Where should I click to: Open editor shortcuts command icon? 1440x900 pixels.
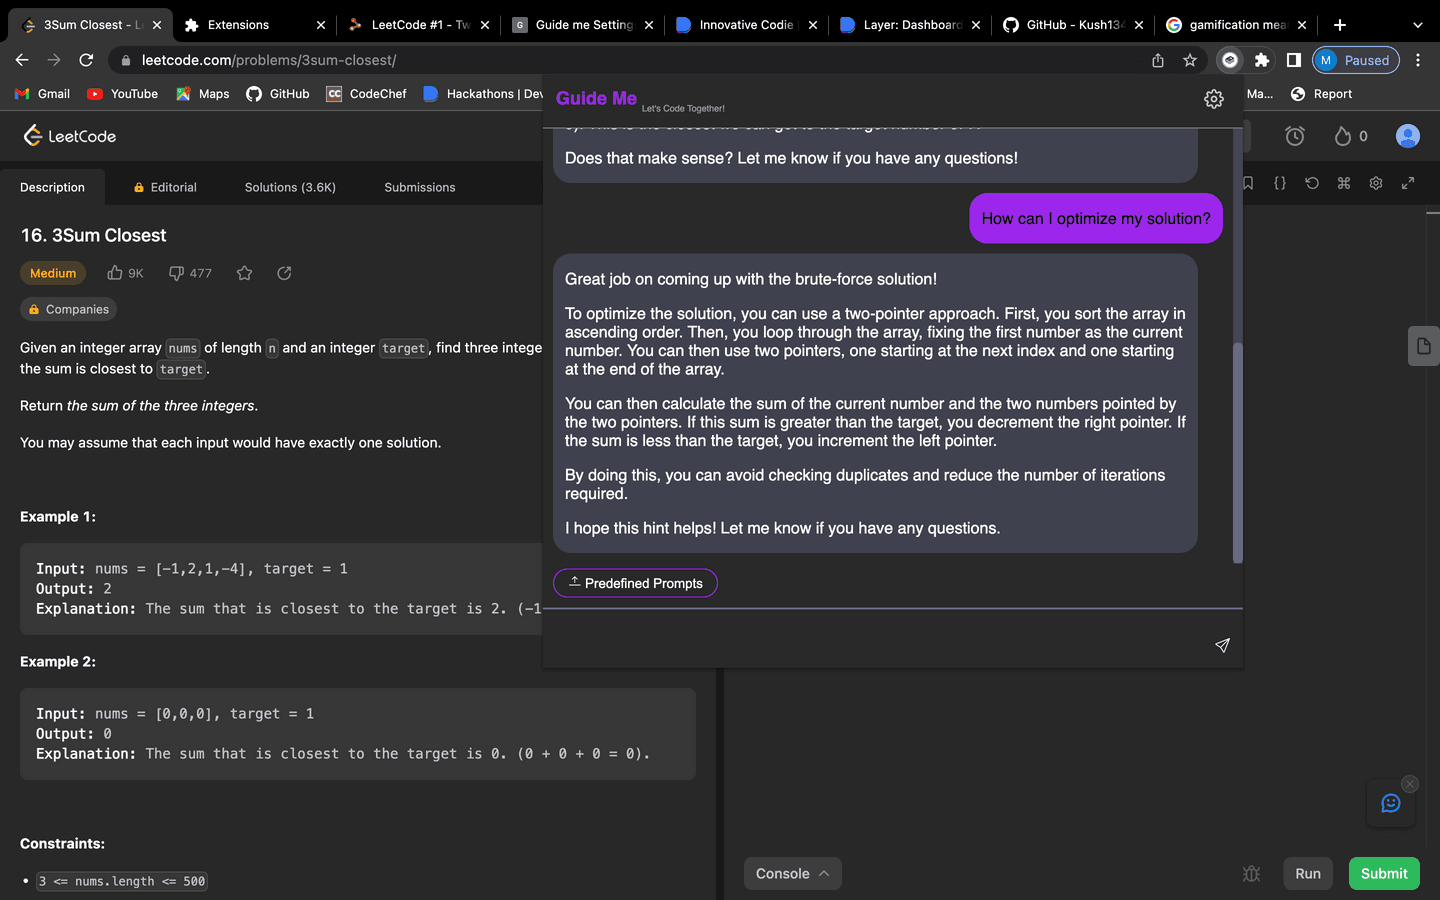point(1344,183)
